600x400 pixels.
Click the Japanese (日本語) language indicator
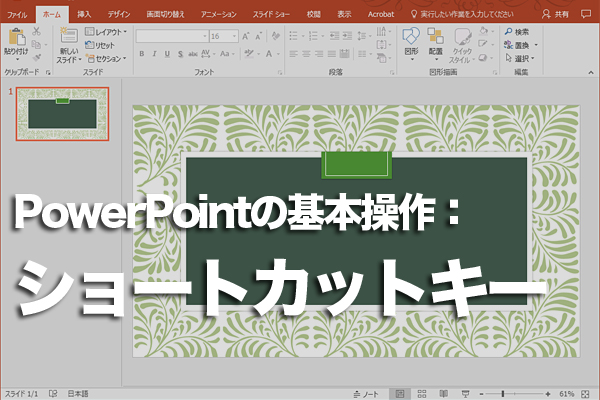point(78,393)
